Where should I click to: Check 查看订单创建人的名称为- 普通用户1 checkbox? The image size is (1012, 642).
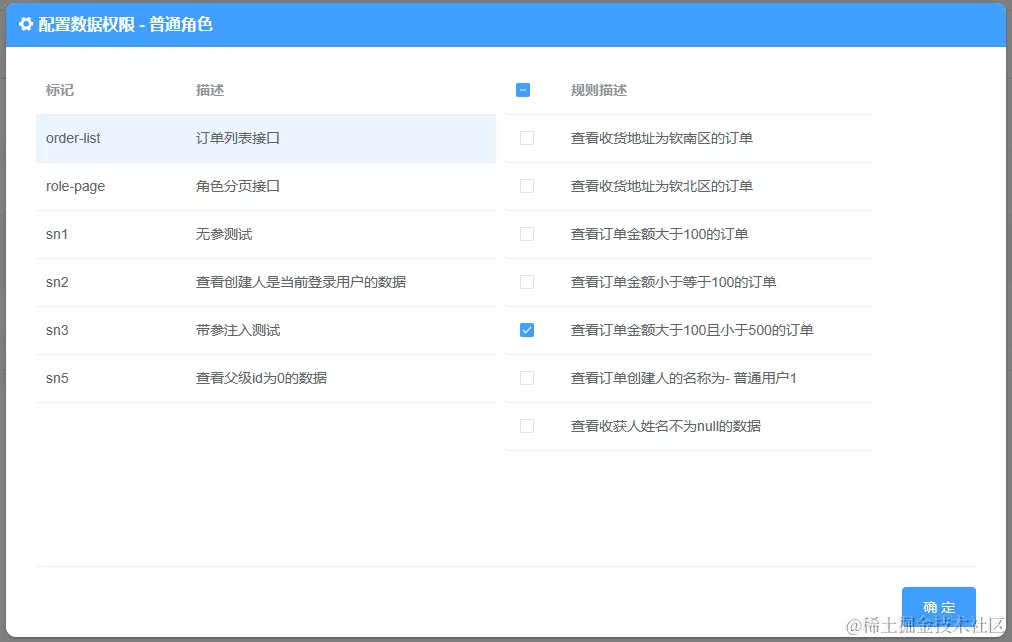tap(527, 378)
